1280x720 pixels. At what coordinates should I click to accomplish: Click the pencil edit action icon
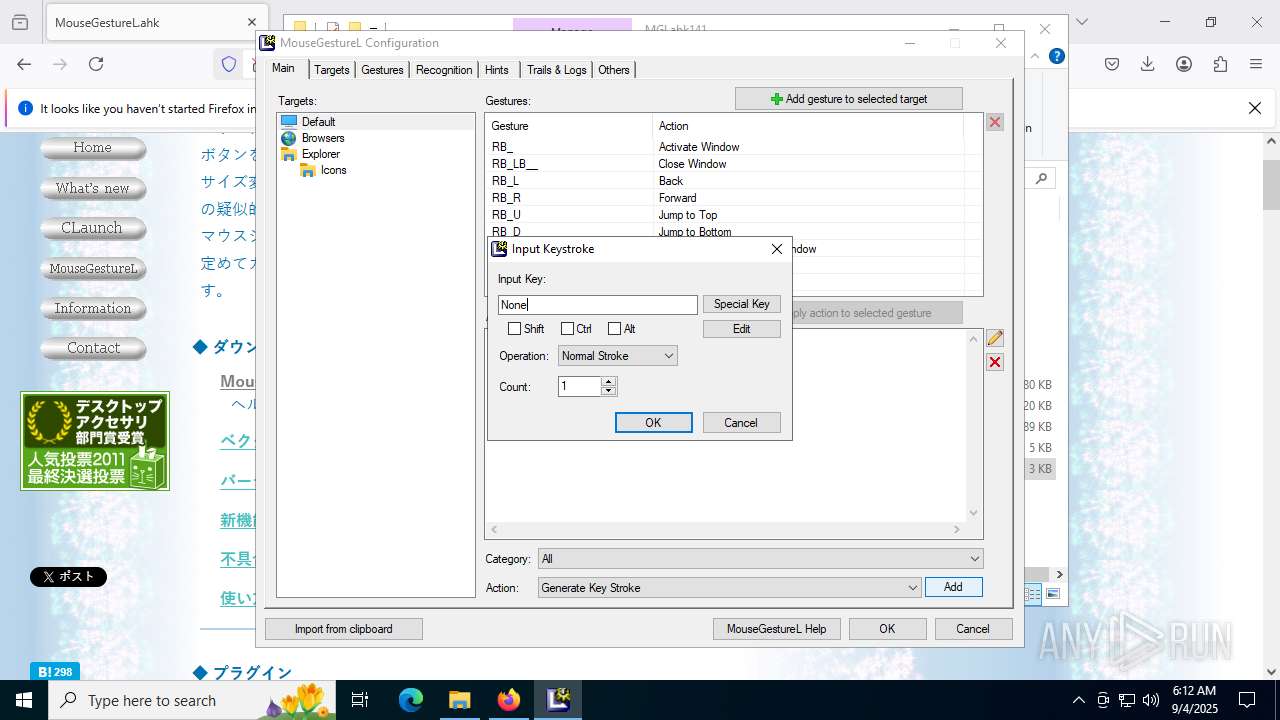(995, 338)
